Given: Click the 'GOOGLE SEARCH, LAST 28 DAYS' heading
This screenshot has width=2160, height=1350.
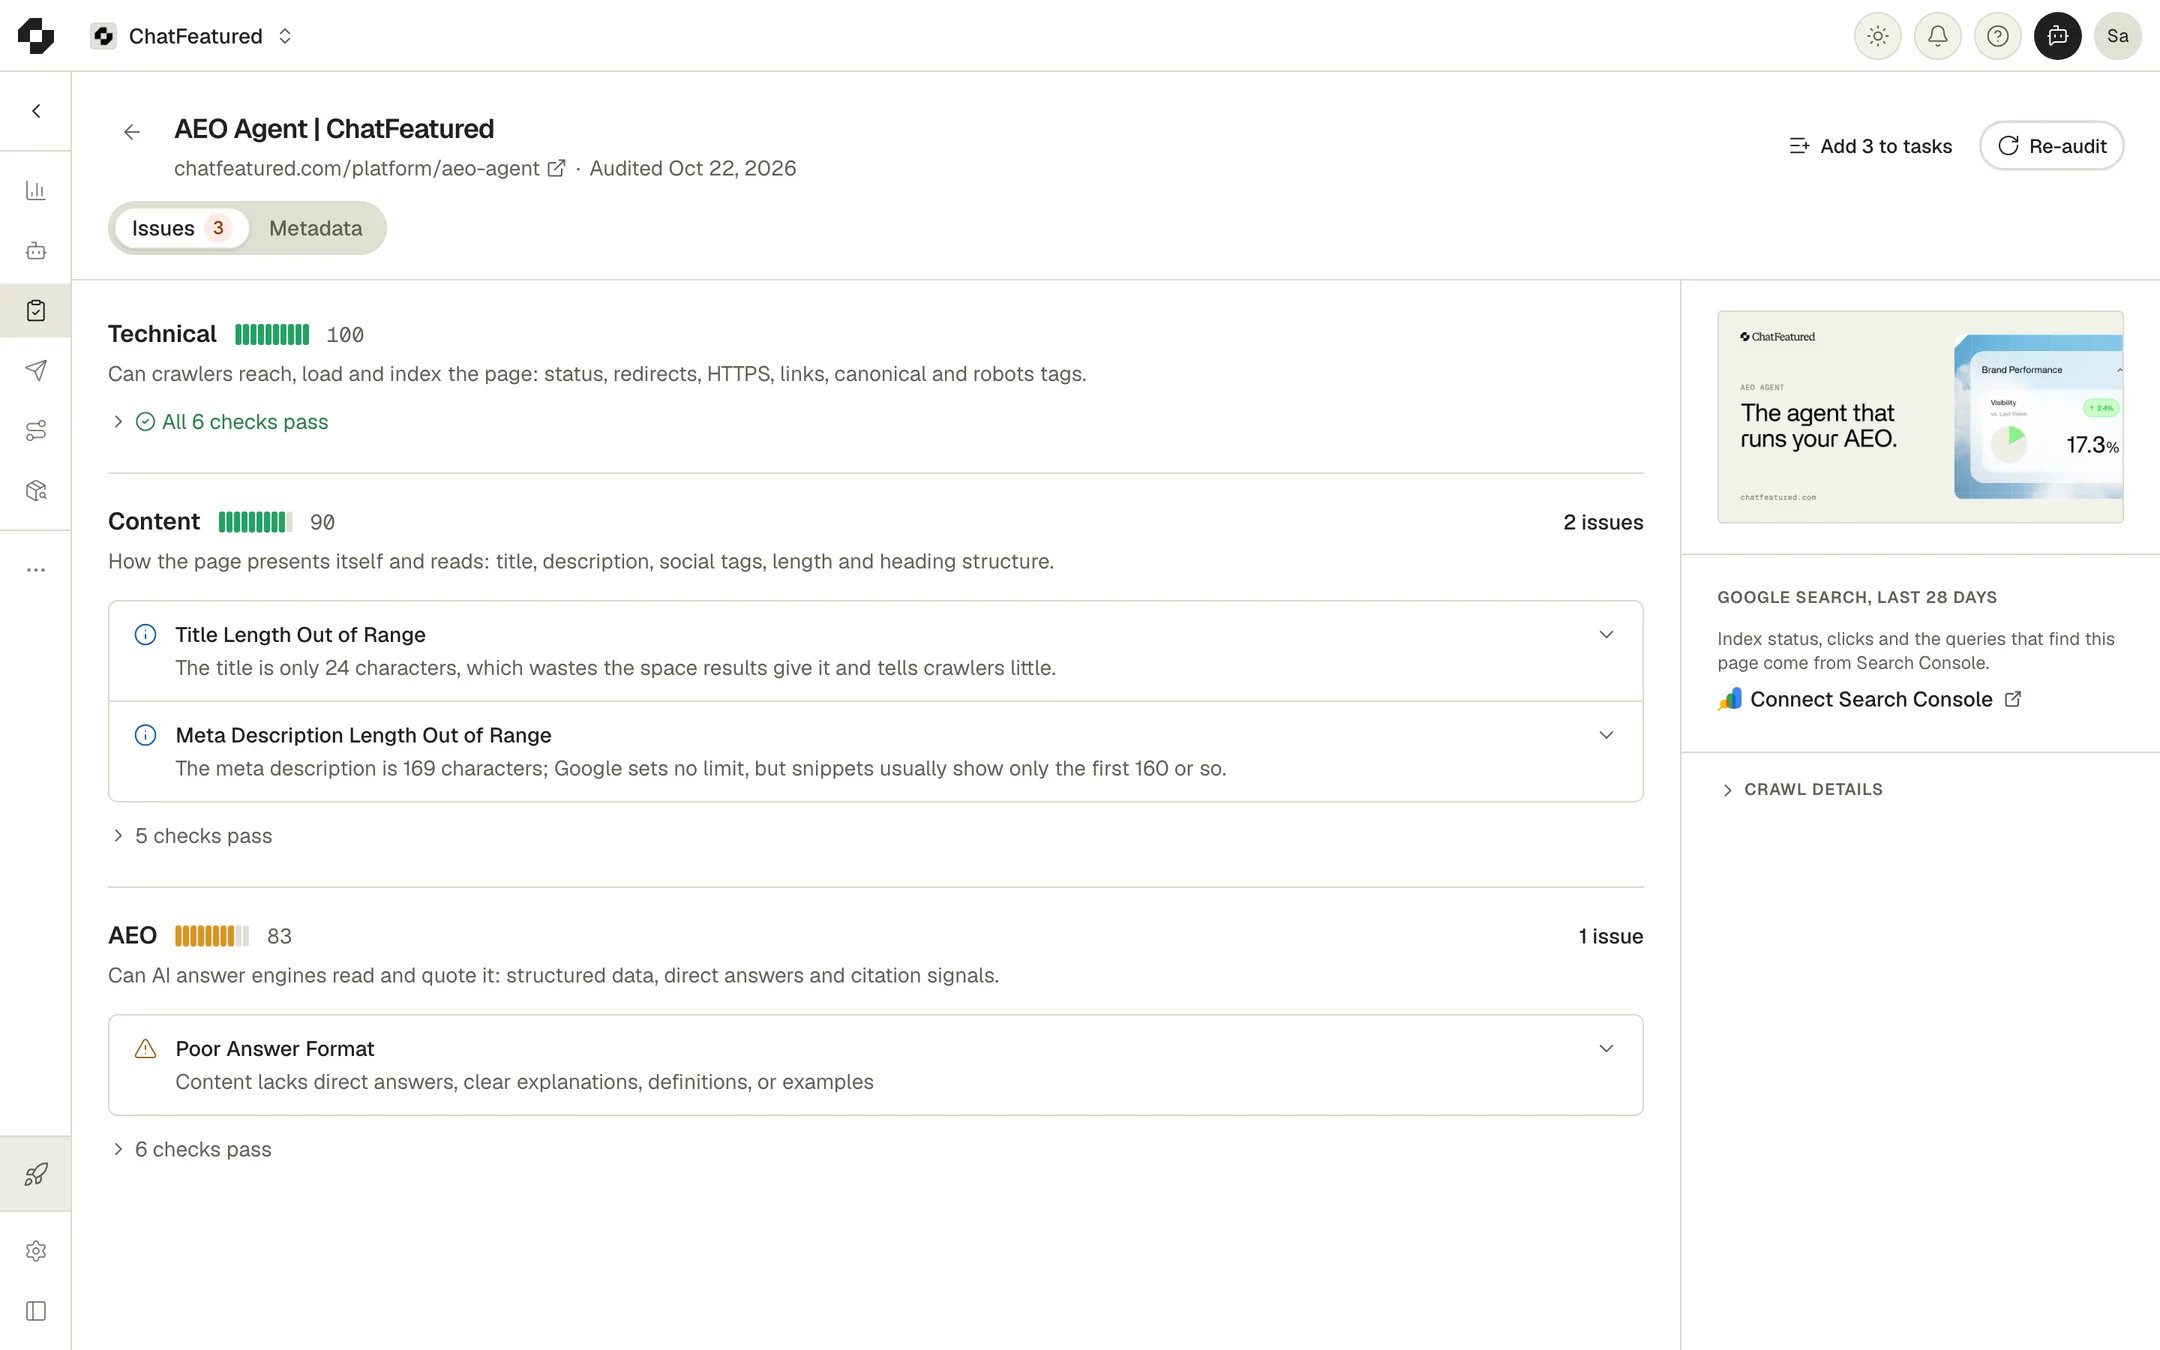Looking at the screenshot, I should tap(1857, 597).
